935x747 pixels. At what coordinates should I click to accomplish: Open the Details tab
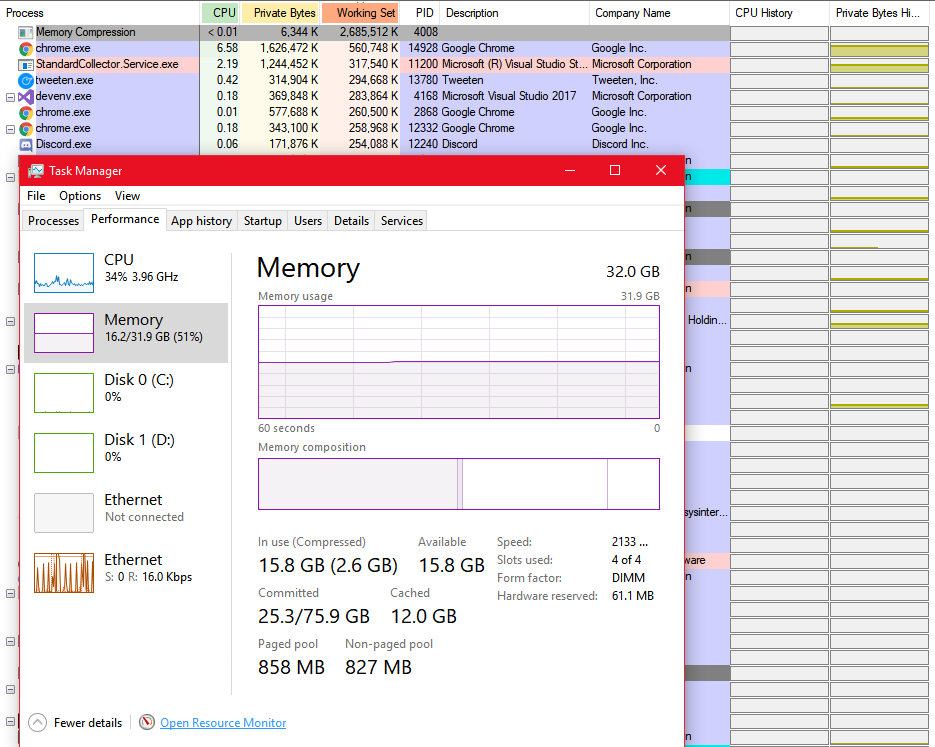click(351, 221)
